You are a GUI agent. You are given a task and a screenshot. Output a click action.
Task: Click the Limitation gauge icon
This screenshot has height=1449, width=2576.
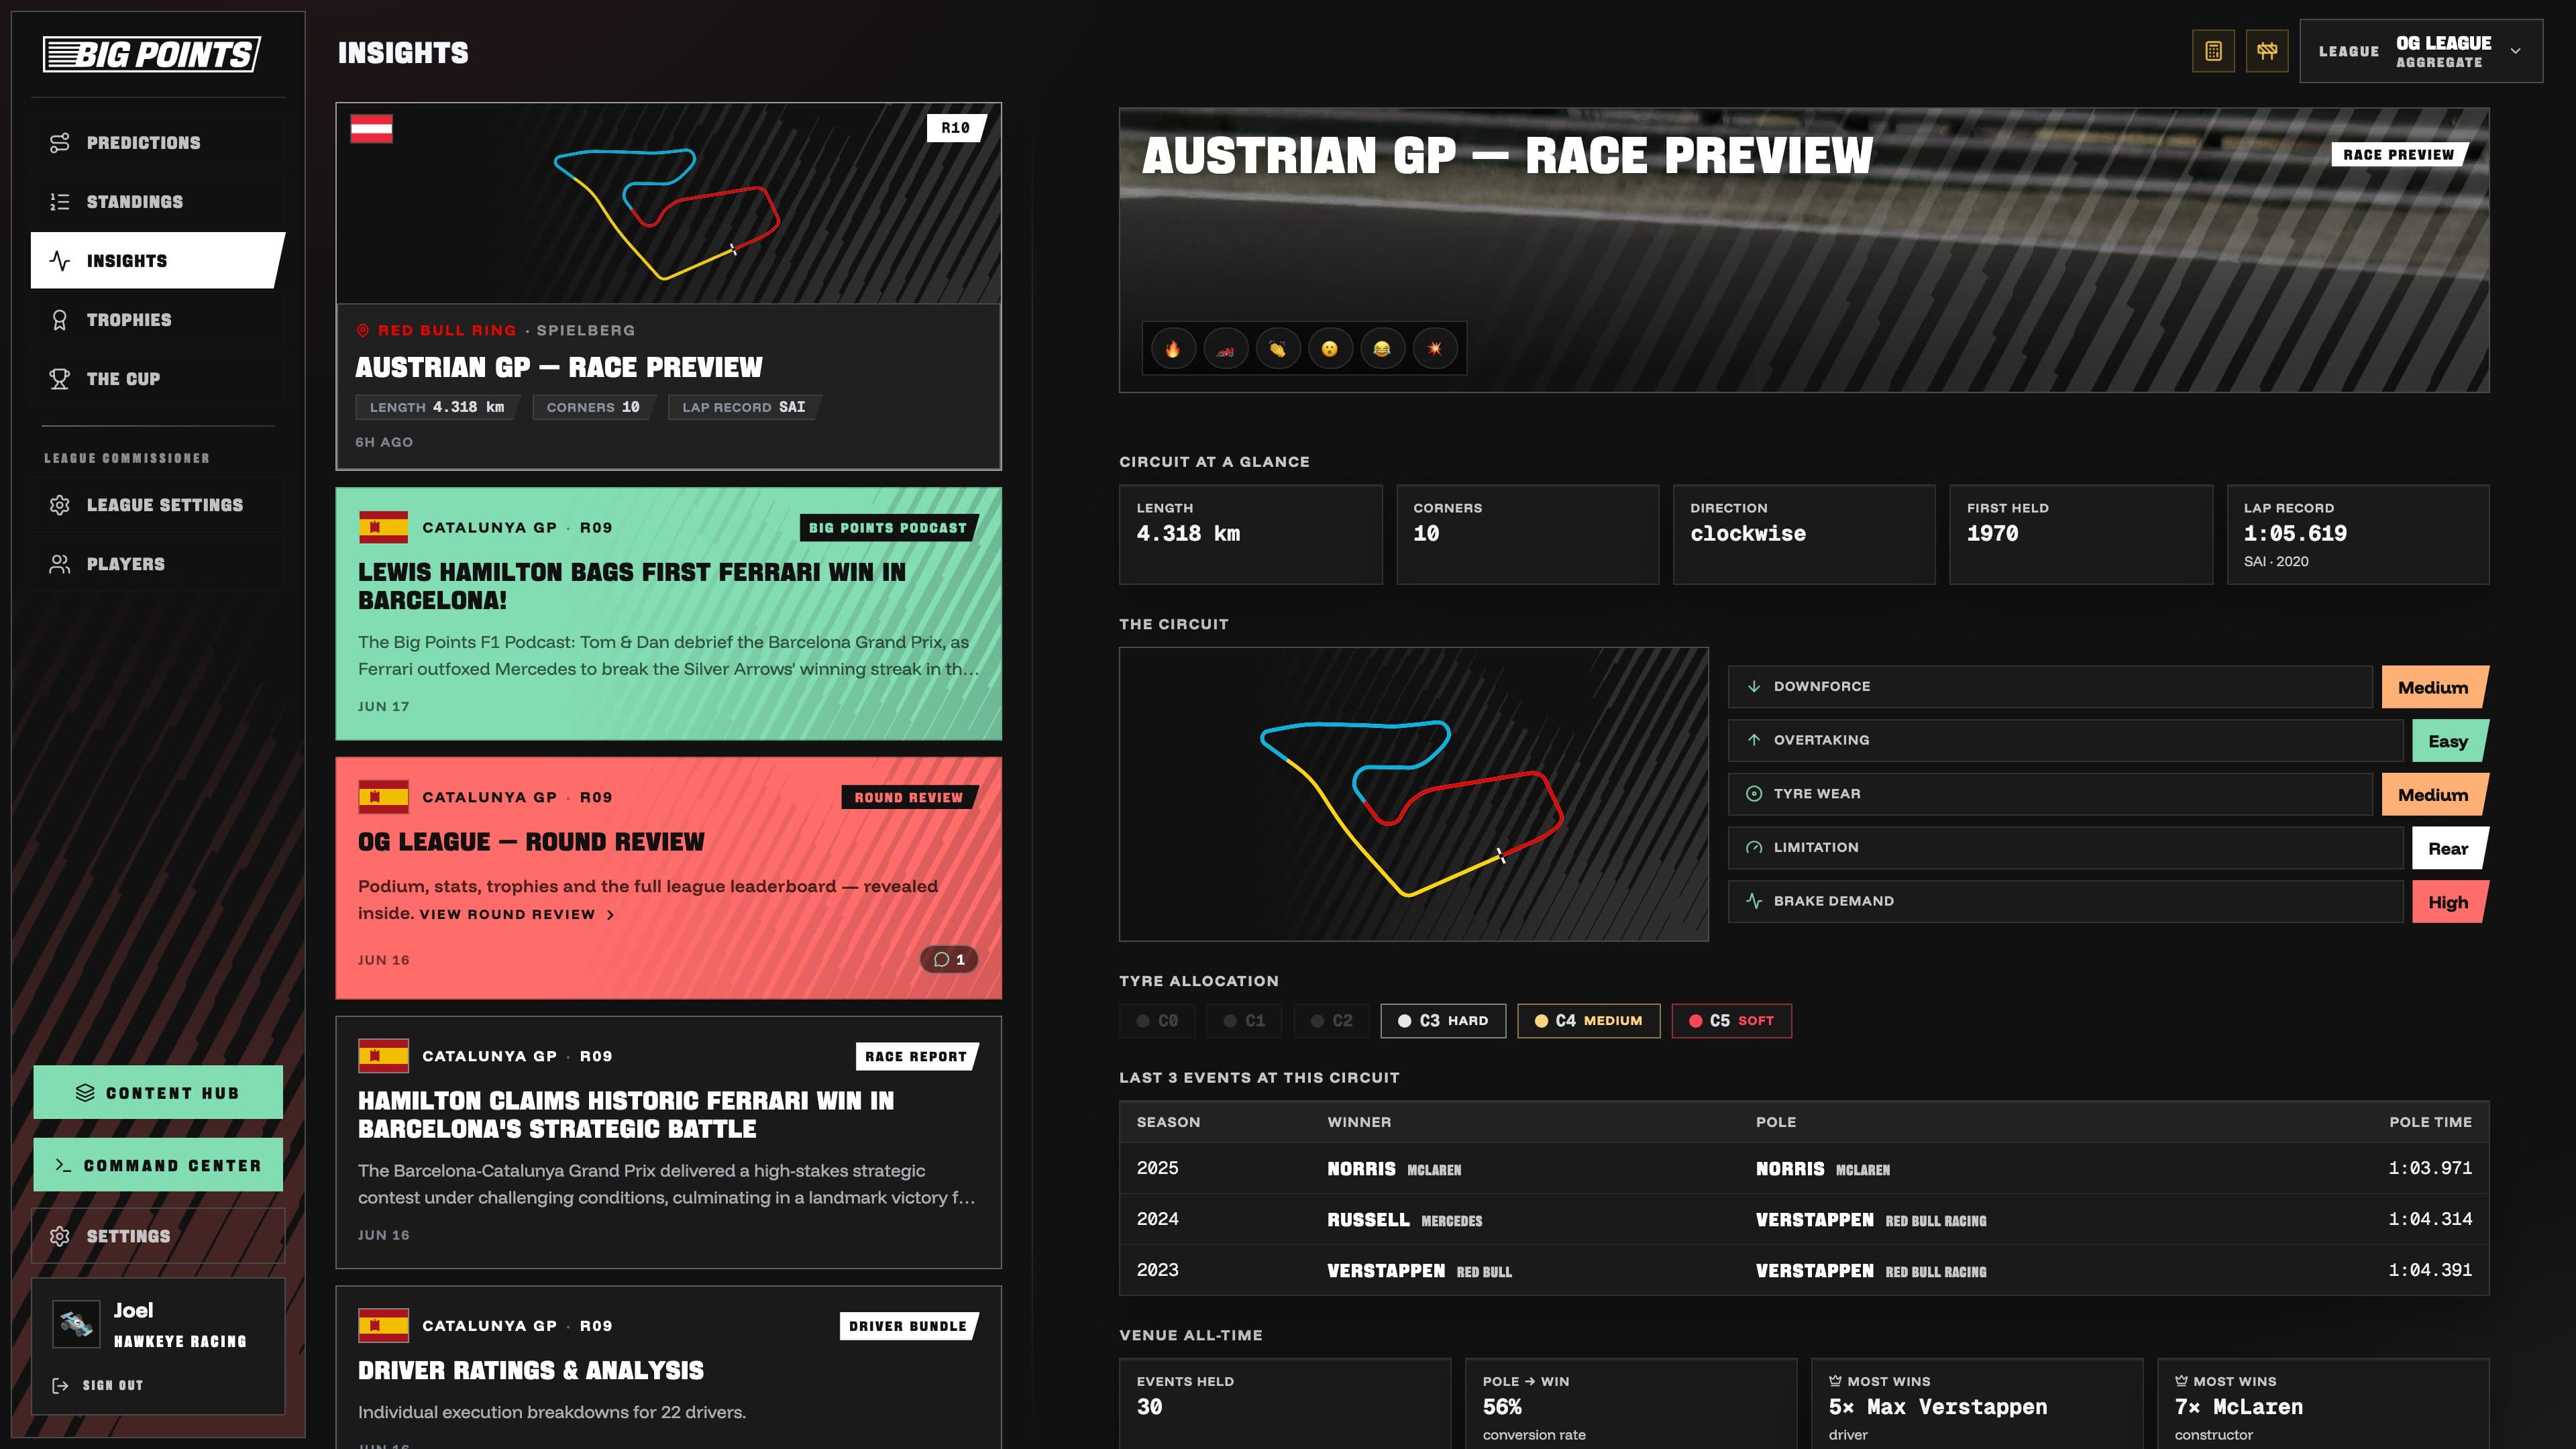(1754, 847)
